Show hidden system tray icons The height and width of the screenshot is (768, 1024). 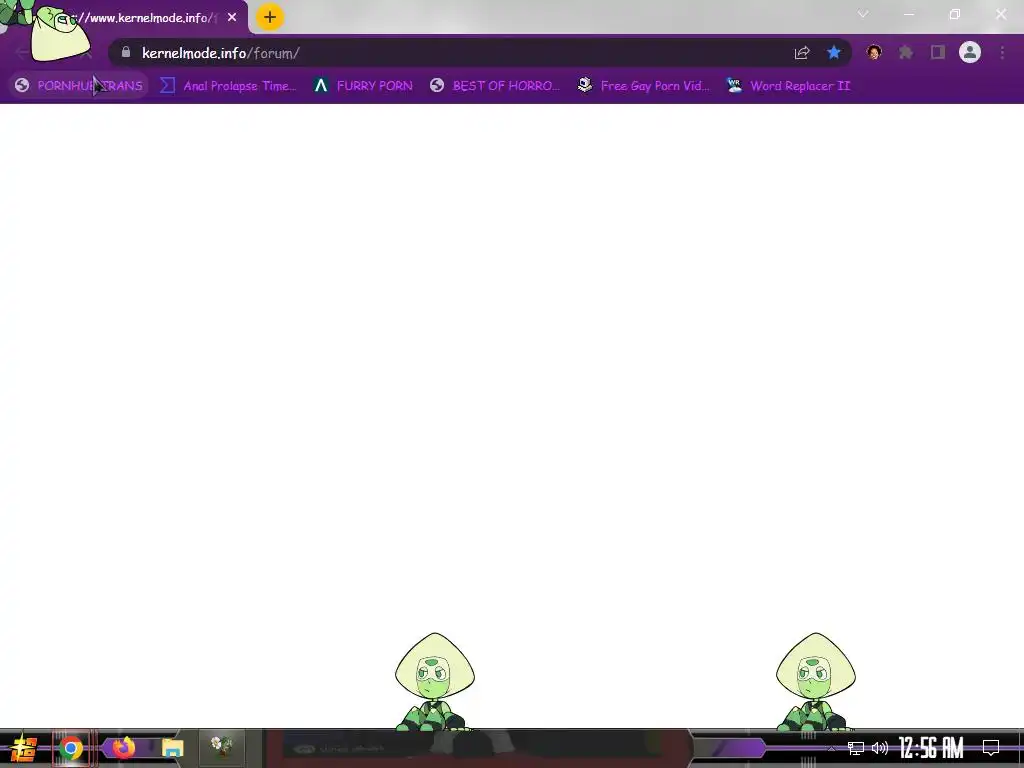[x=831, y=748]
